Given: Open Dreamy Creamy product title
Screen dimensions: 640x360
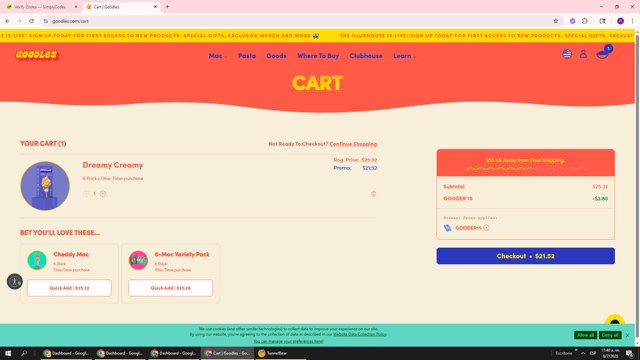Looking at the screenshot, I should click(x=113, y=165).
